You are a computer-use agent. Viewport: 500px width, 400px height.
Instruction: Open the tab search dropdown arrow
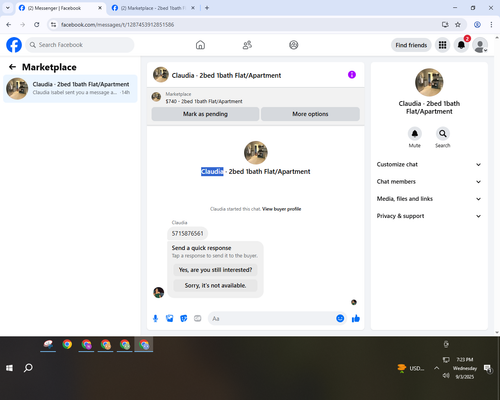8,8
